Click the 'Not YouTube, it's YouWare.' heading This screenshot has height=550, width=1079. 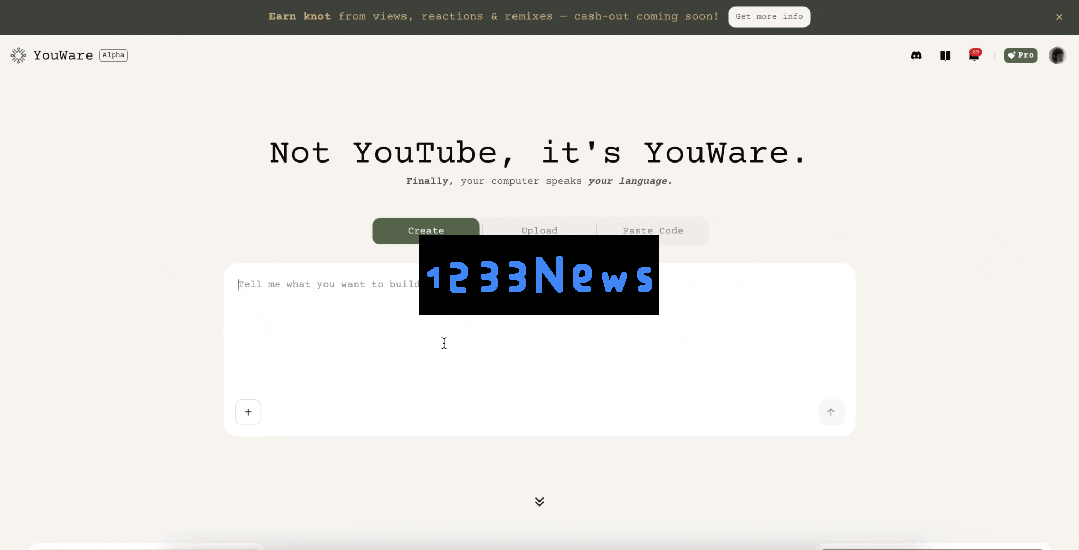(x=538, y=152)
